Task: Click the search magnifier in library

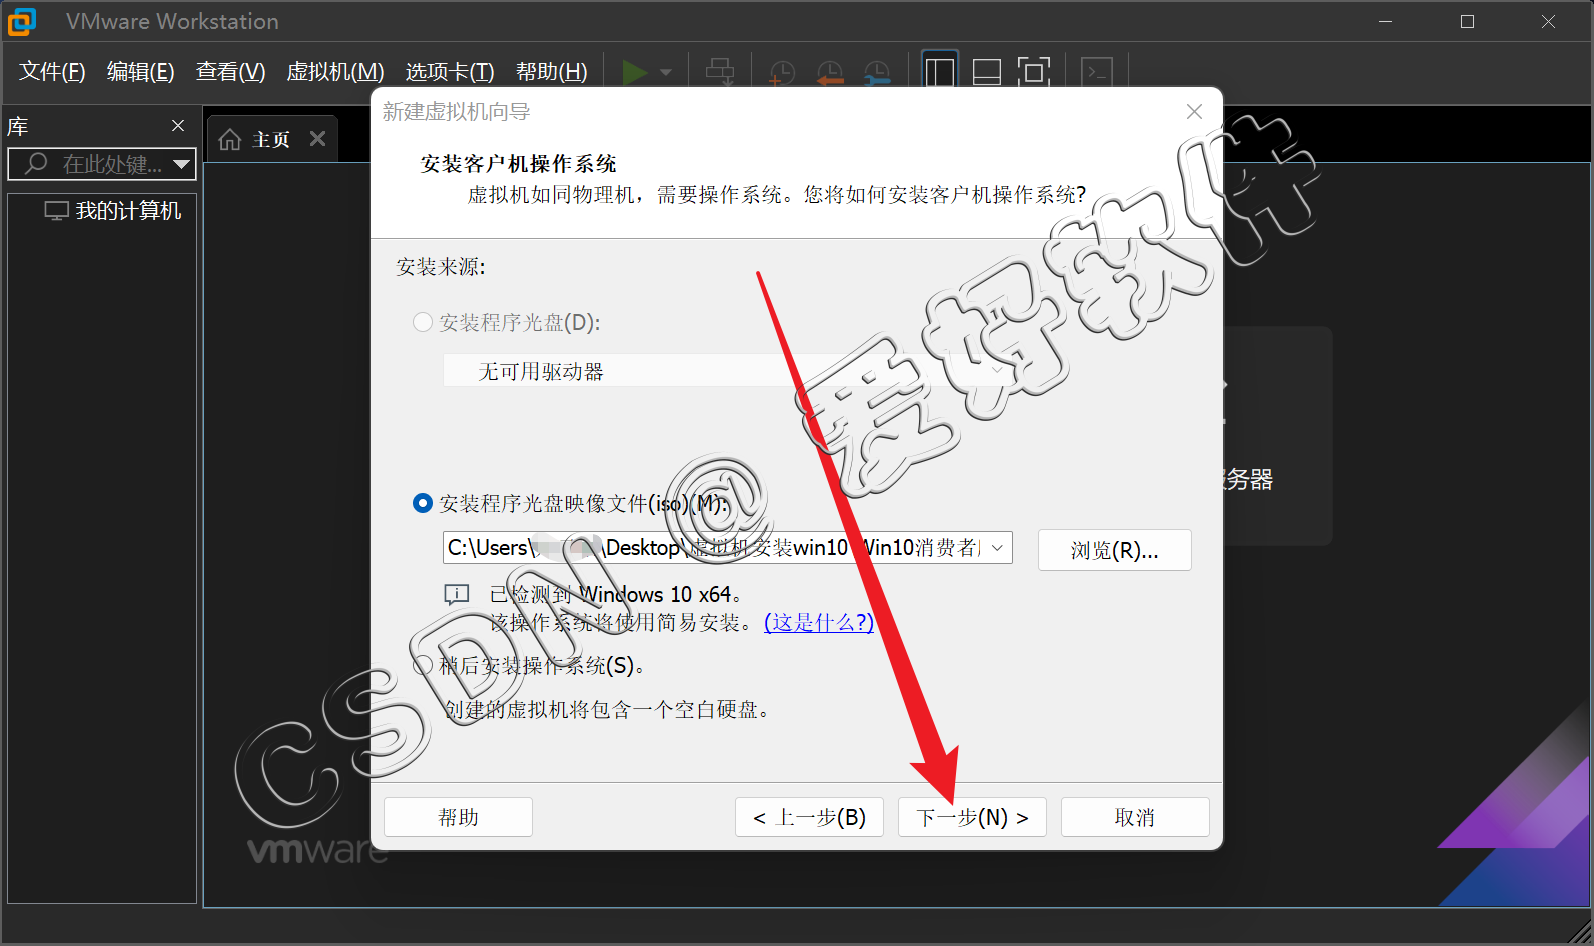Action: (36, 163)
